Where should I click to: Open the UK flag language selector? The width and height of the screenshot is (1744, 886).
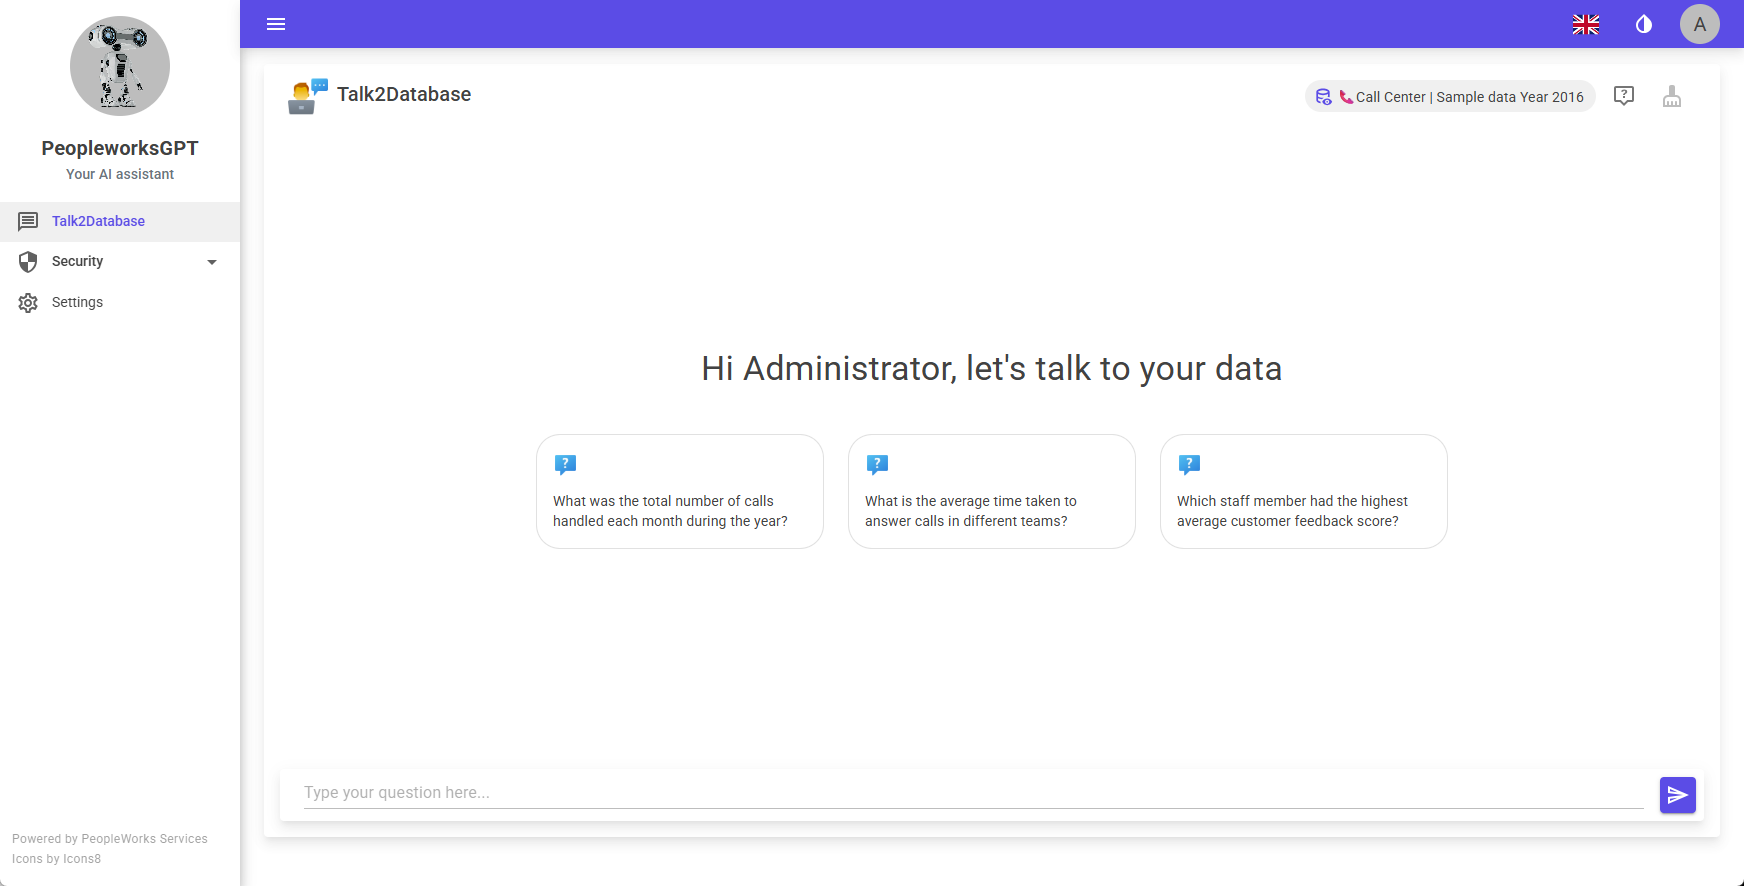(1586, 24)
